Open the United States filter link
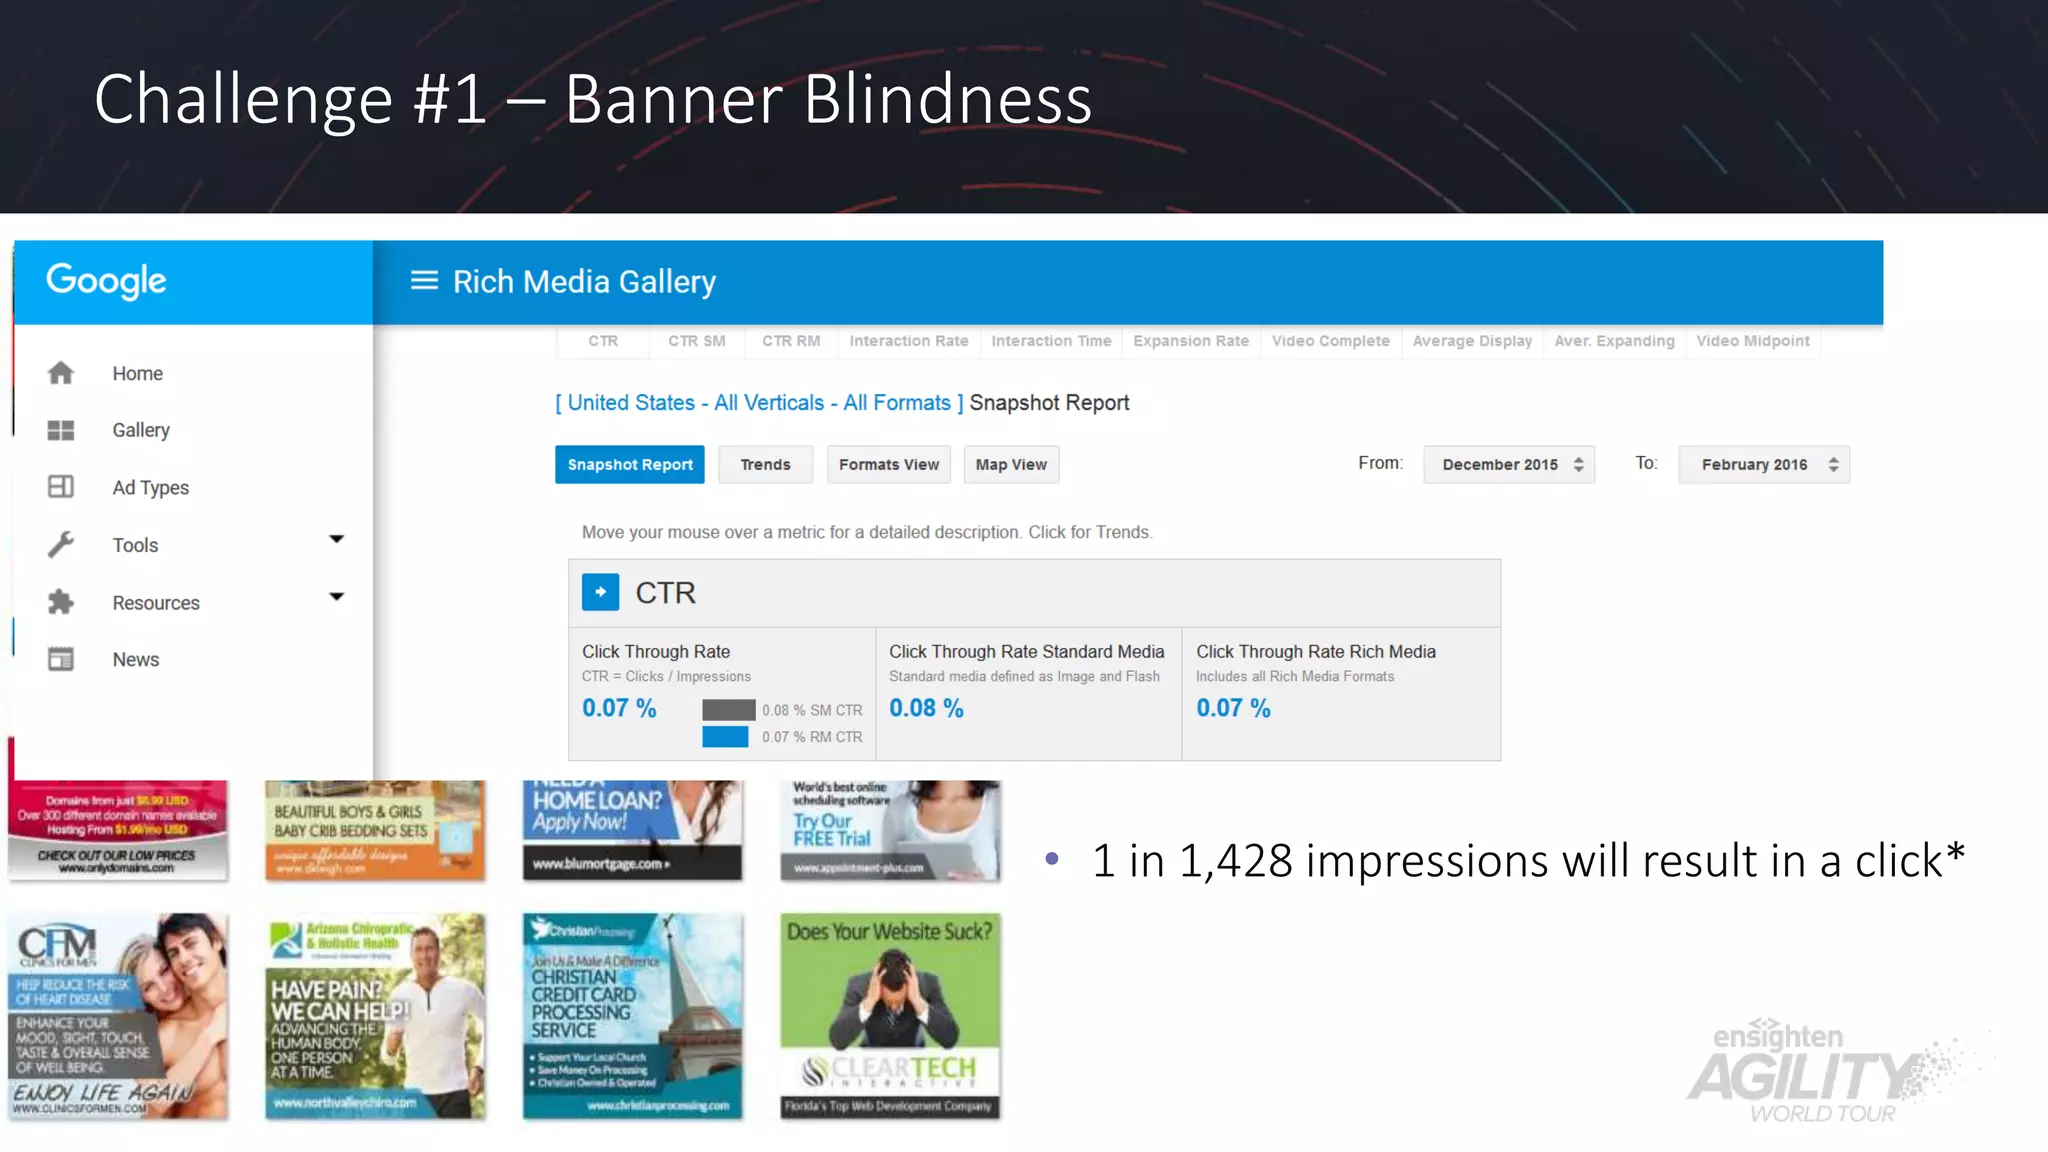The image size is (2048, 1152). tap(631, 403)
